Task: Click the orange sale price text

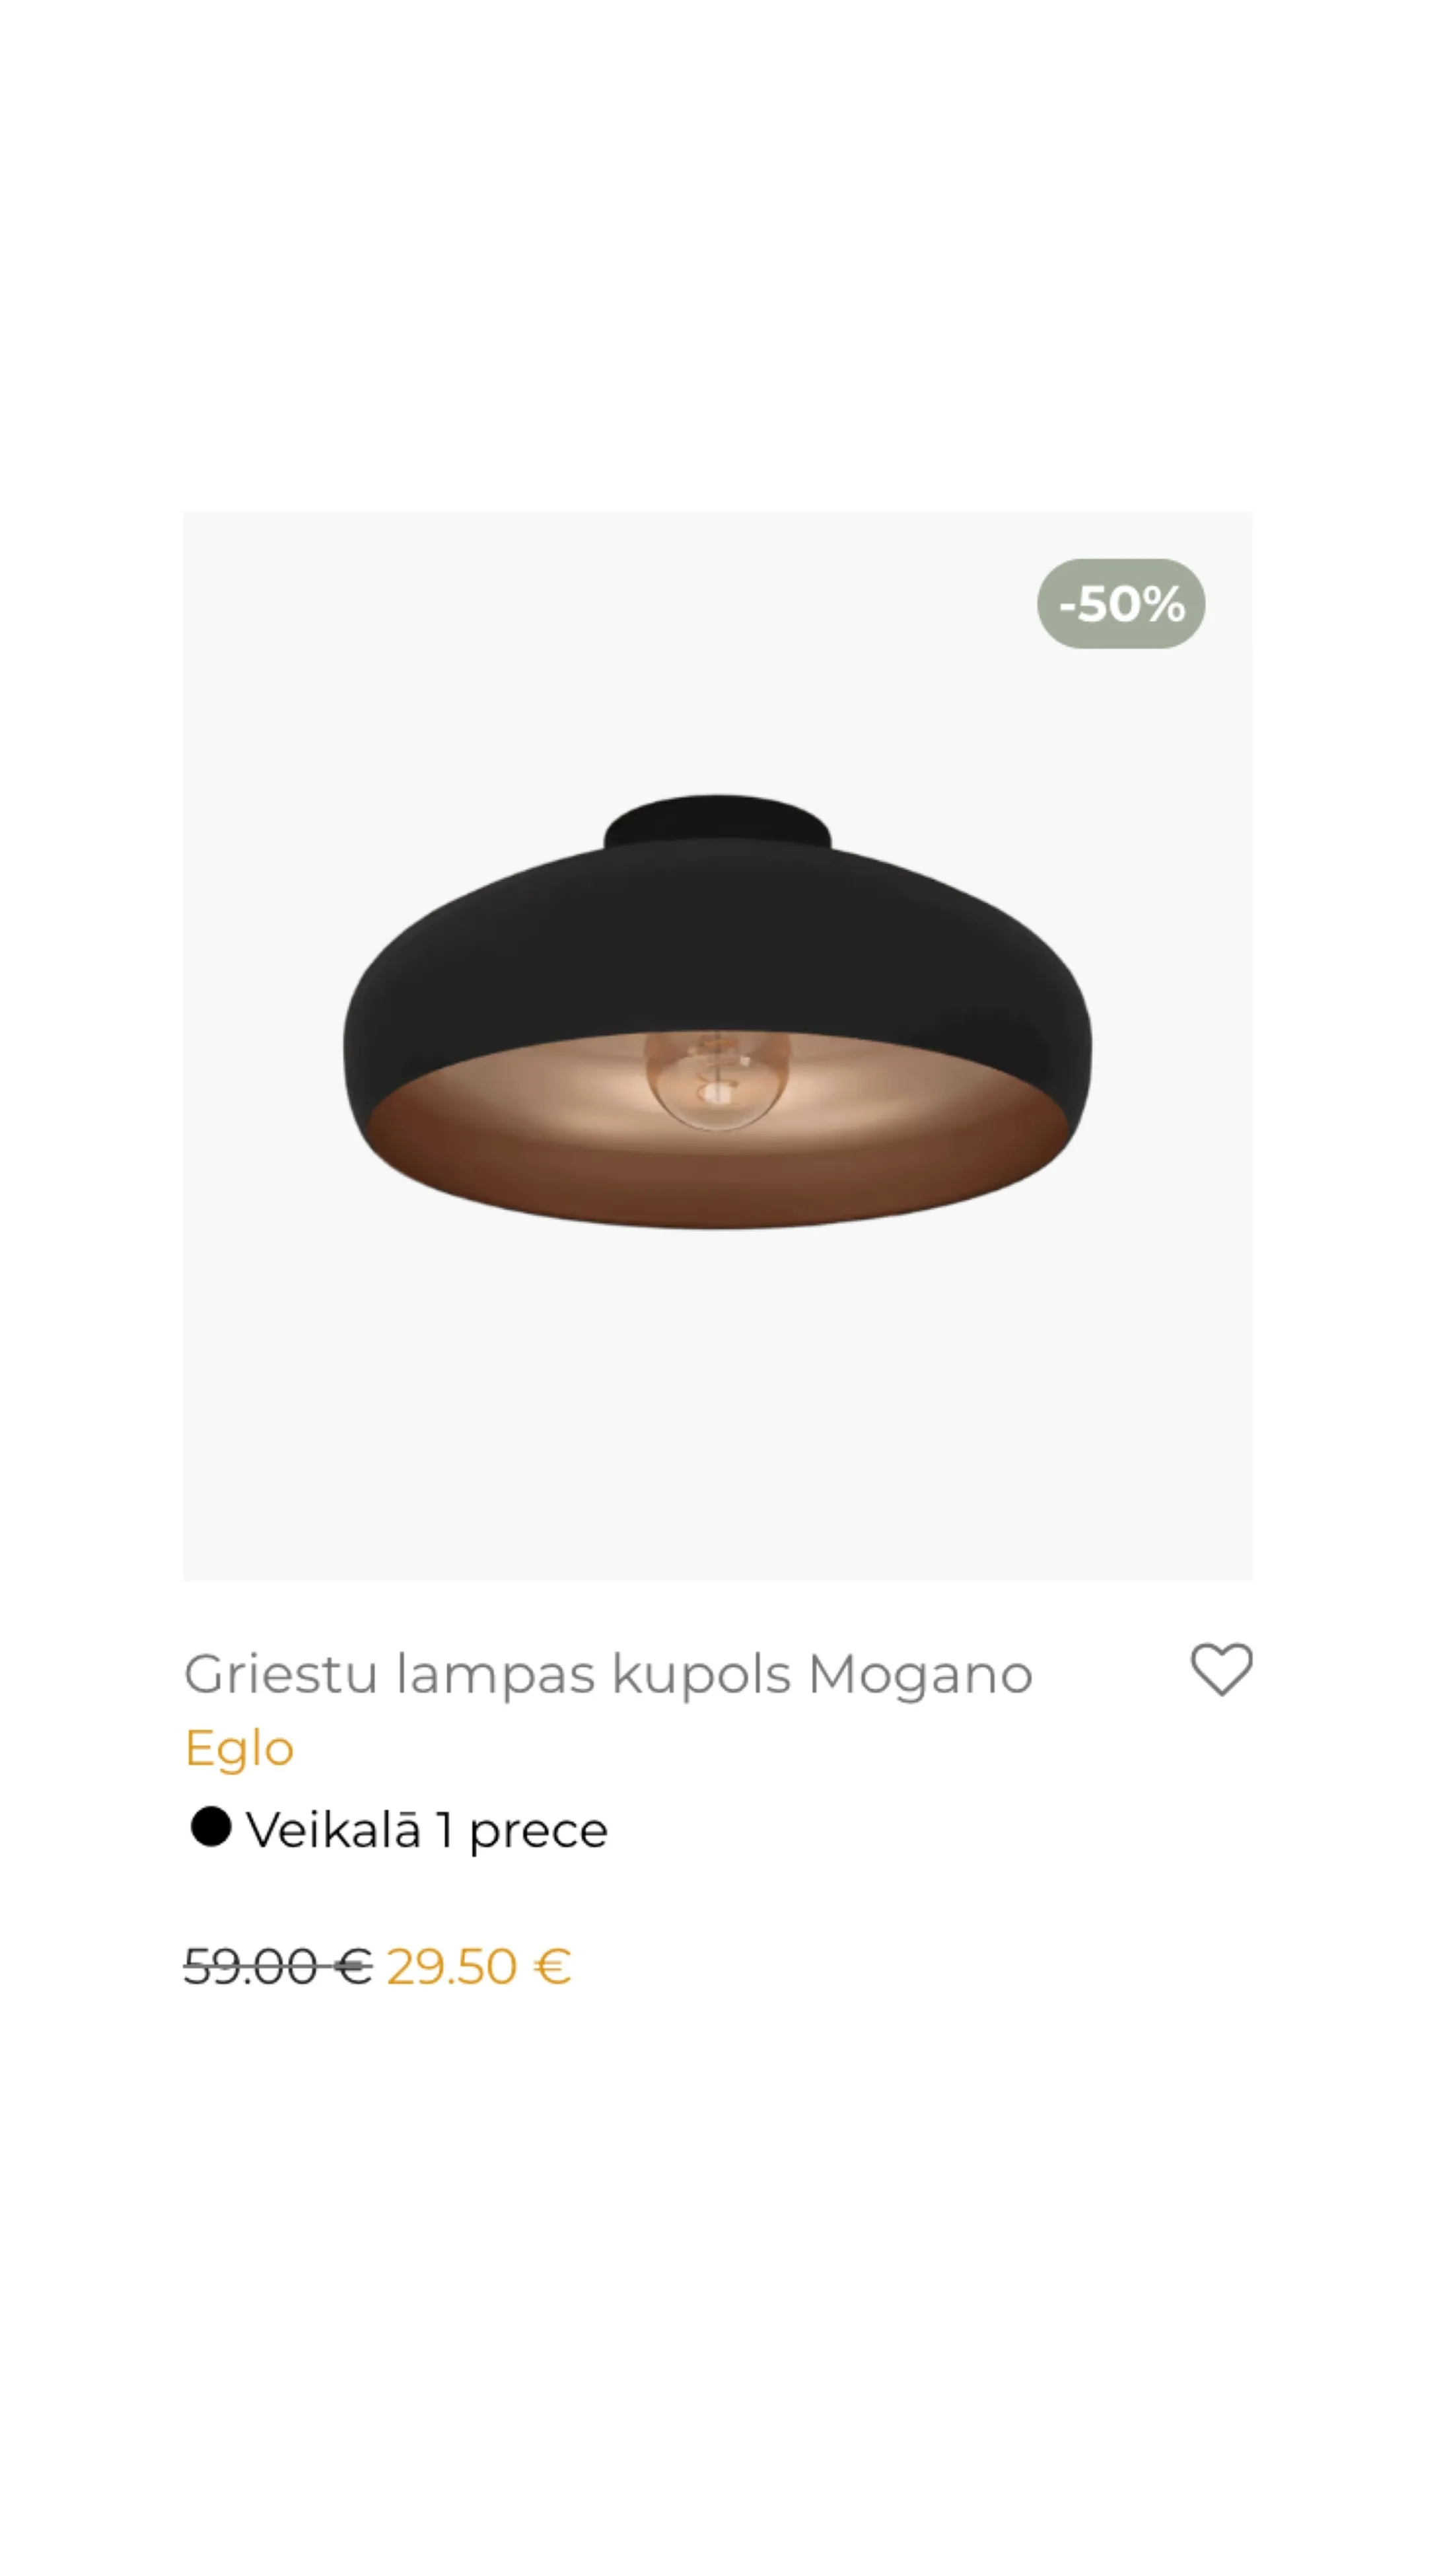Action: tap(479, 1966)
